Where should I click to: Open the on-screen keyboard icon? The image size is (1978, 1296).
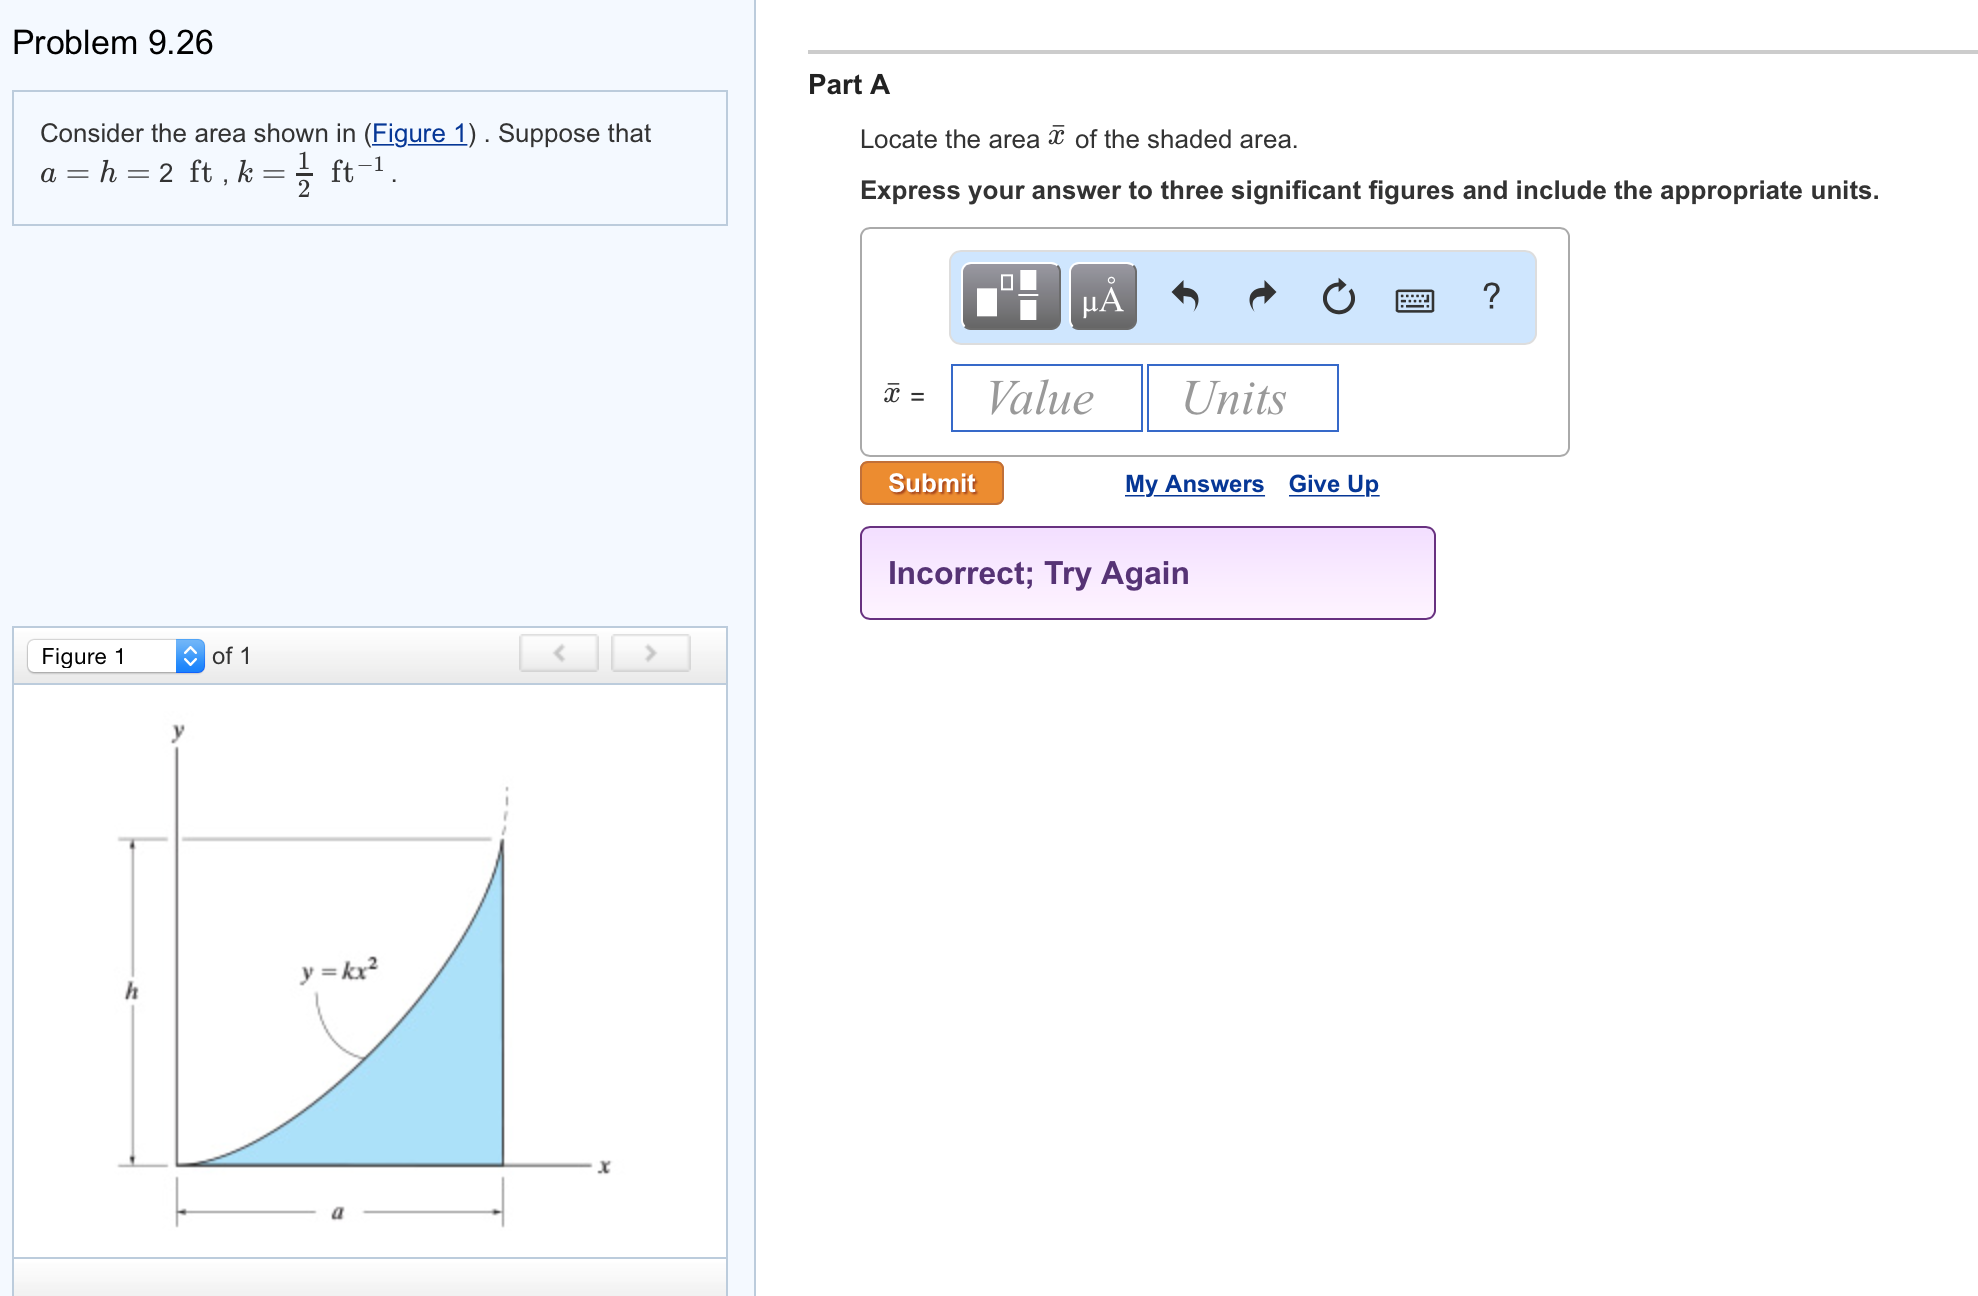click(1417, 298)
